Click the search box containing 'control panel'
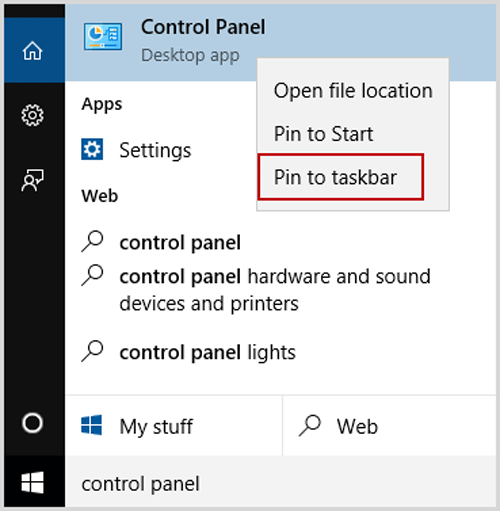The image size is (500, 511). click(281, 483)
